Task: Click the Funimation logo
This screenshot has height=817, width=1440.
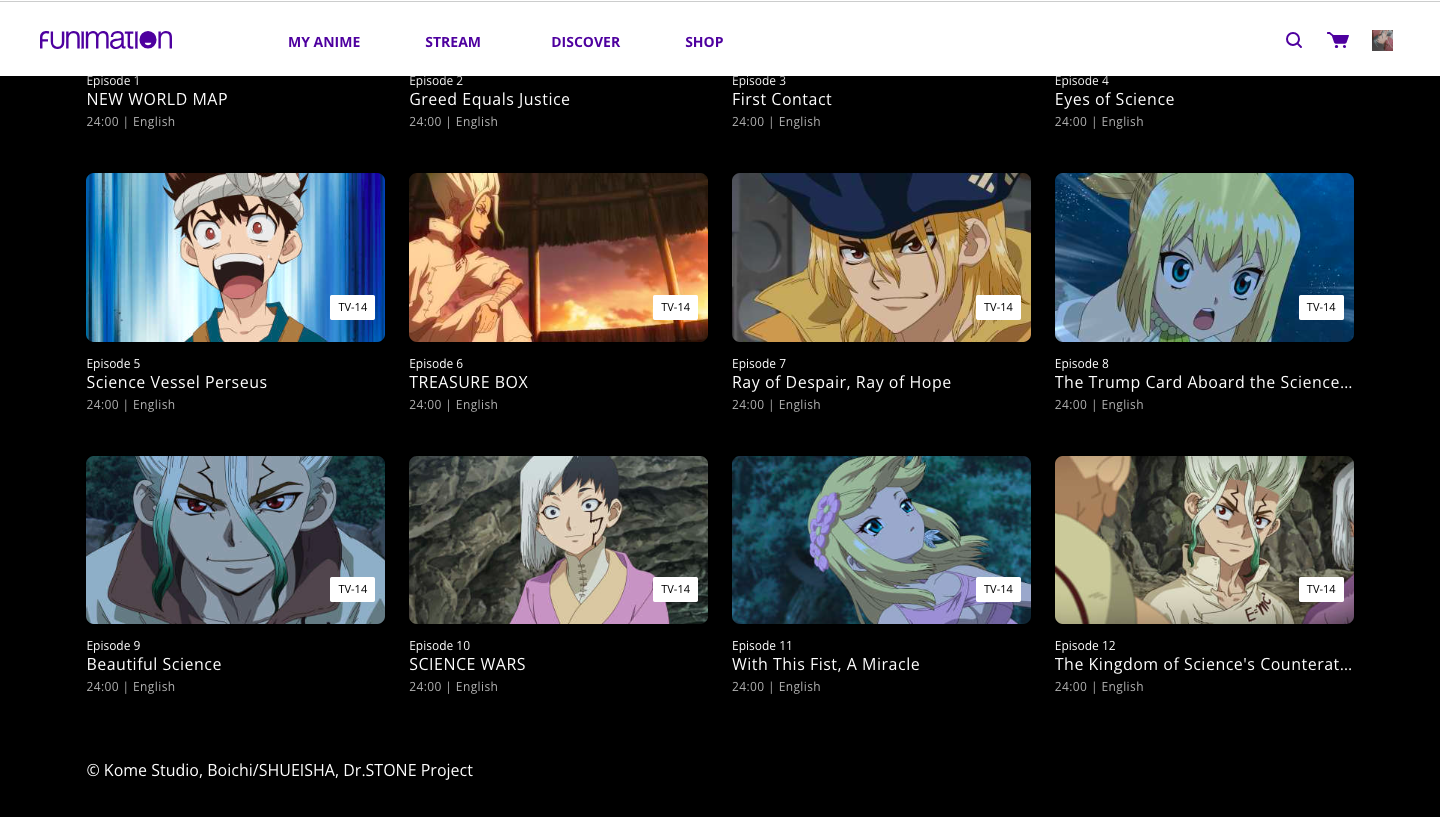Action: (x=106, y=40)
